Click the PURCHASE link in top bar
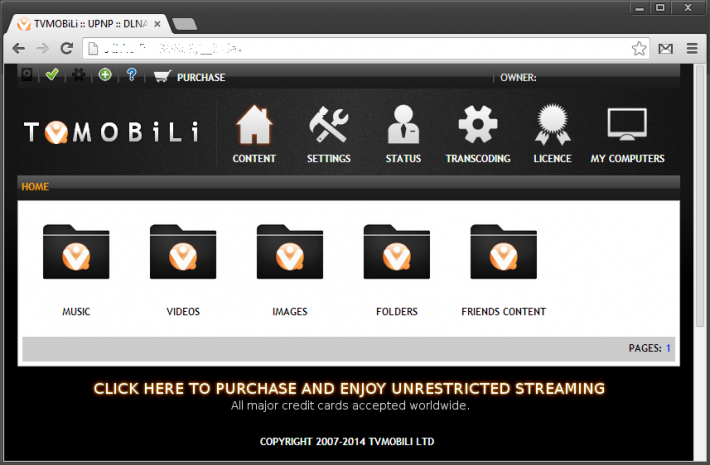This screenshot has height=465, width=710. (x=201, y=77)
